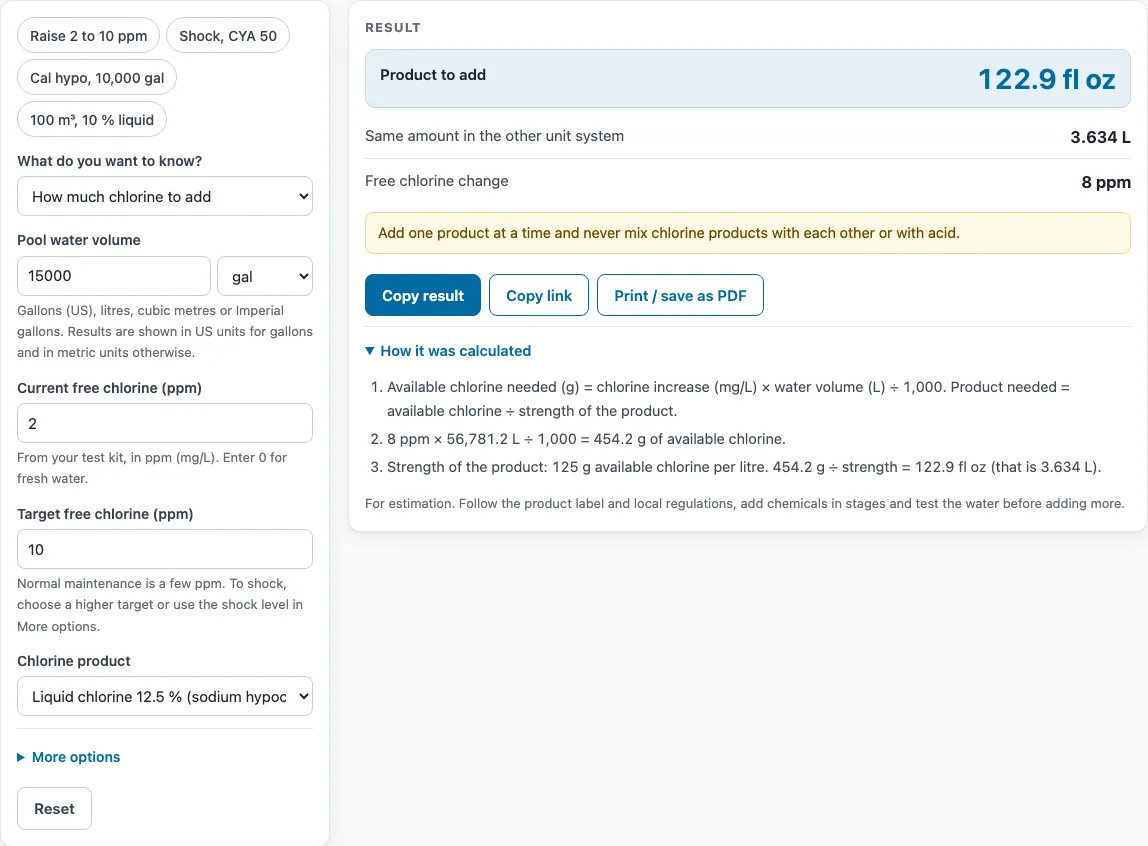Click the 'RESULT' heading

tap(392, 27)
